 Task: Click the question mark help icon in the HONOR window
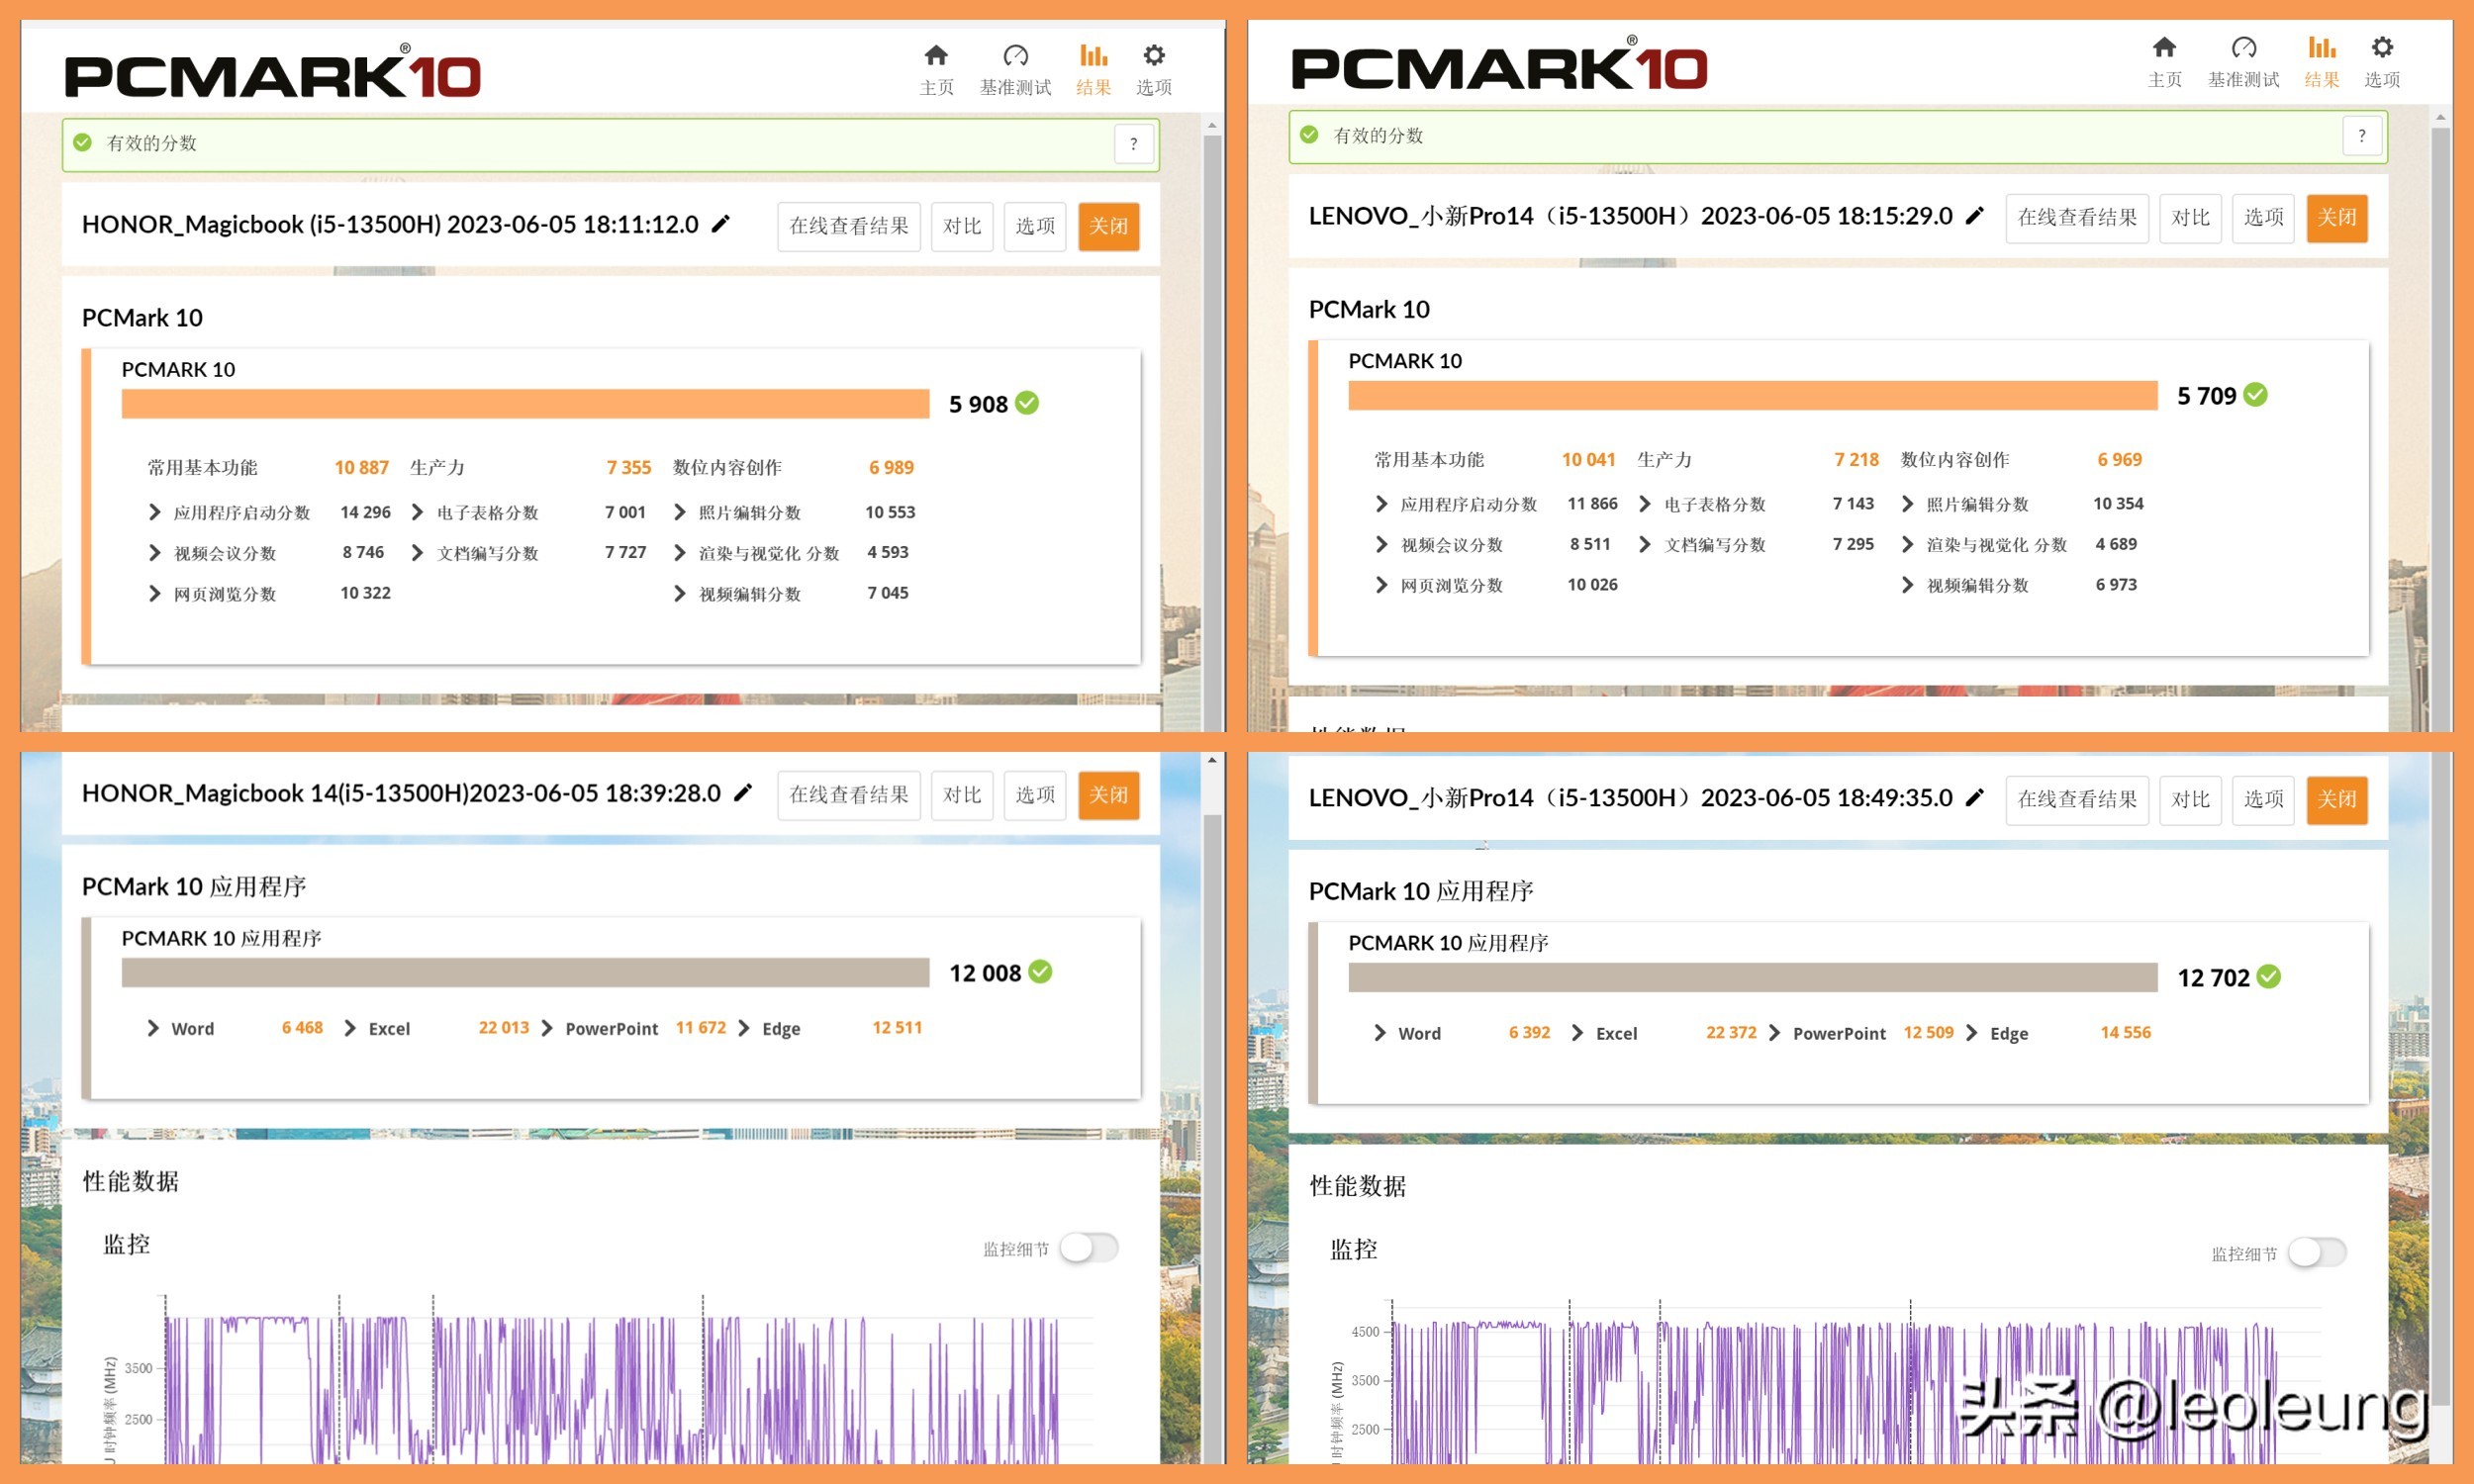pyautogui.click(x=1133, y=143)
